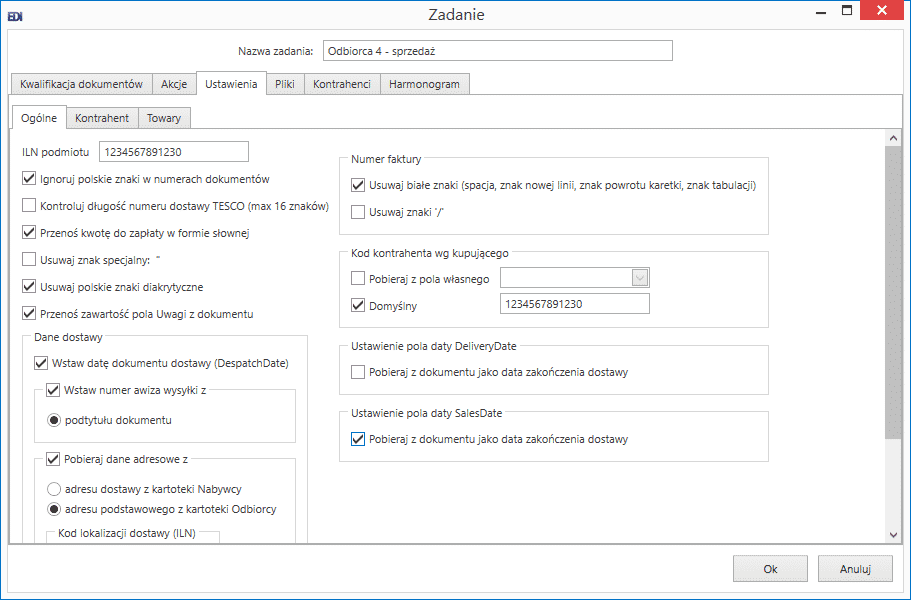
Task: Check 'Pobieraj z pola własnego' option
Action: pos(358,278)
